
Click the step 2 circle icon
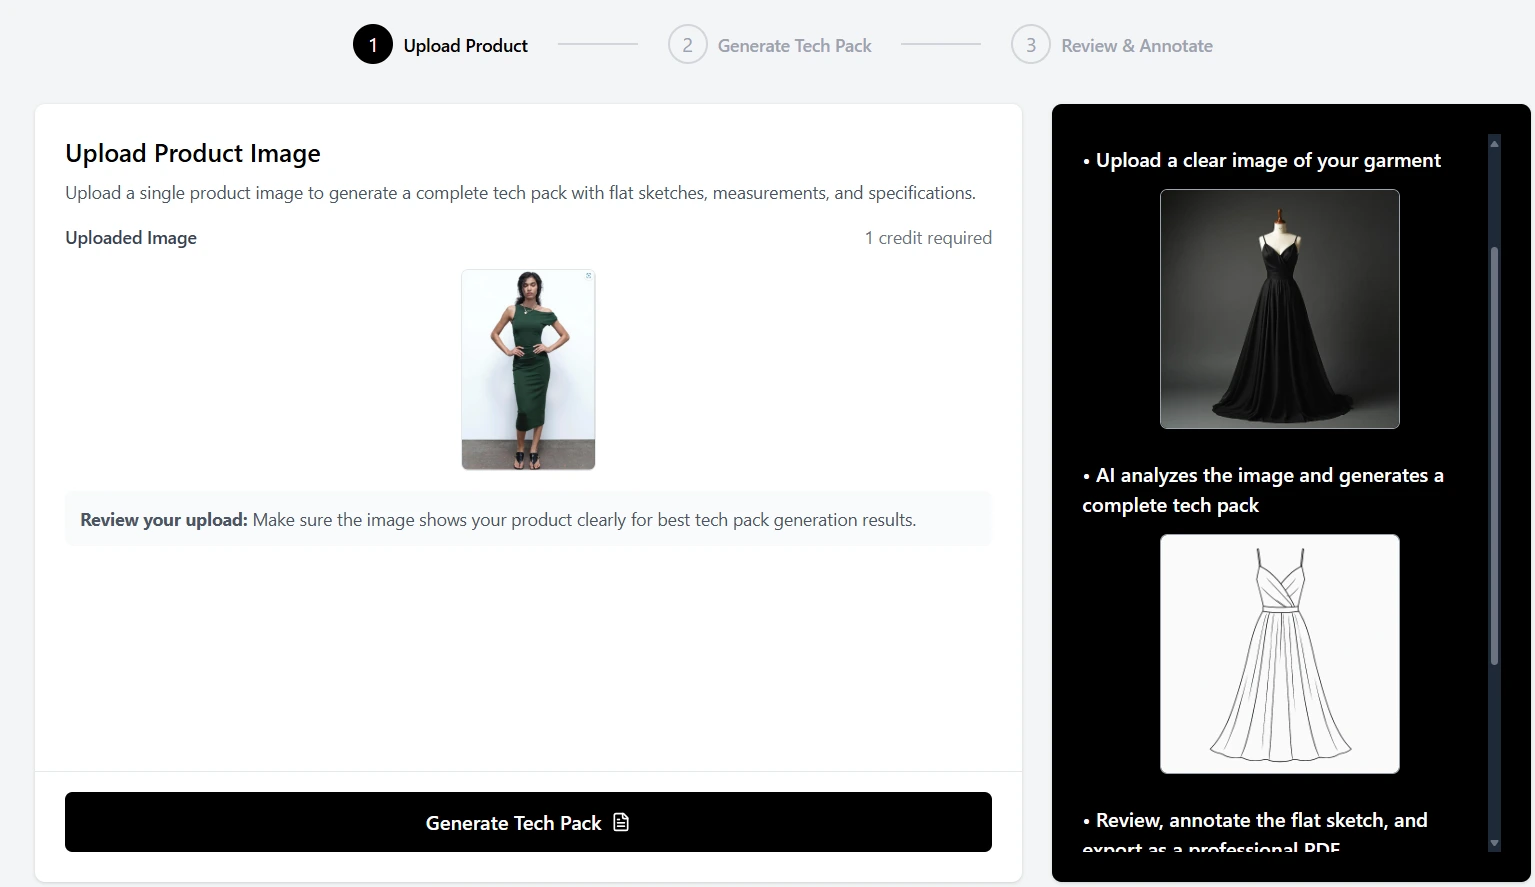687,45
